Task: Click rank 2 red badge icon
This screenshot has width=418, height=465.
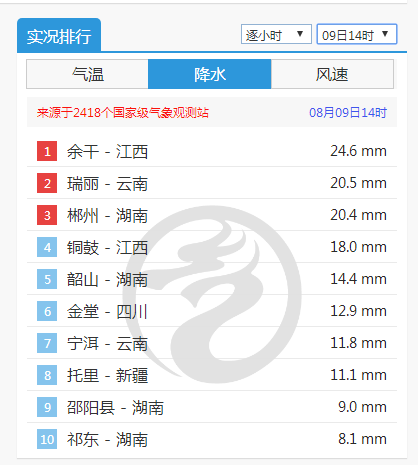Action: tap(47, 183)
